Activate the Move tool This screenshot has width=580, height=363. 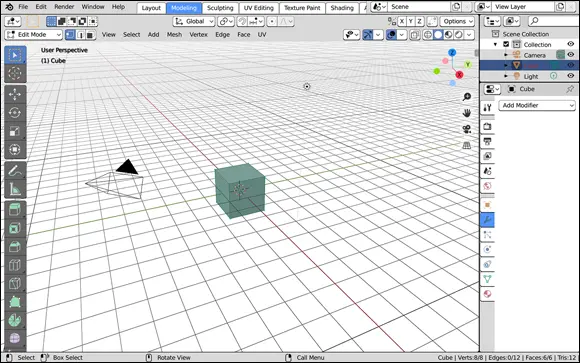15,94
